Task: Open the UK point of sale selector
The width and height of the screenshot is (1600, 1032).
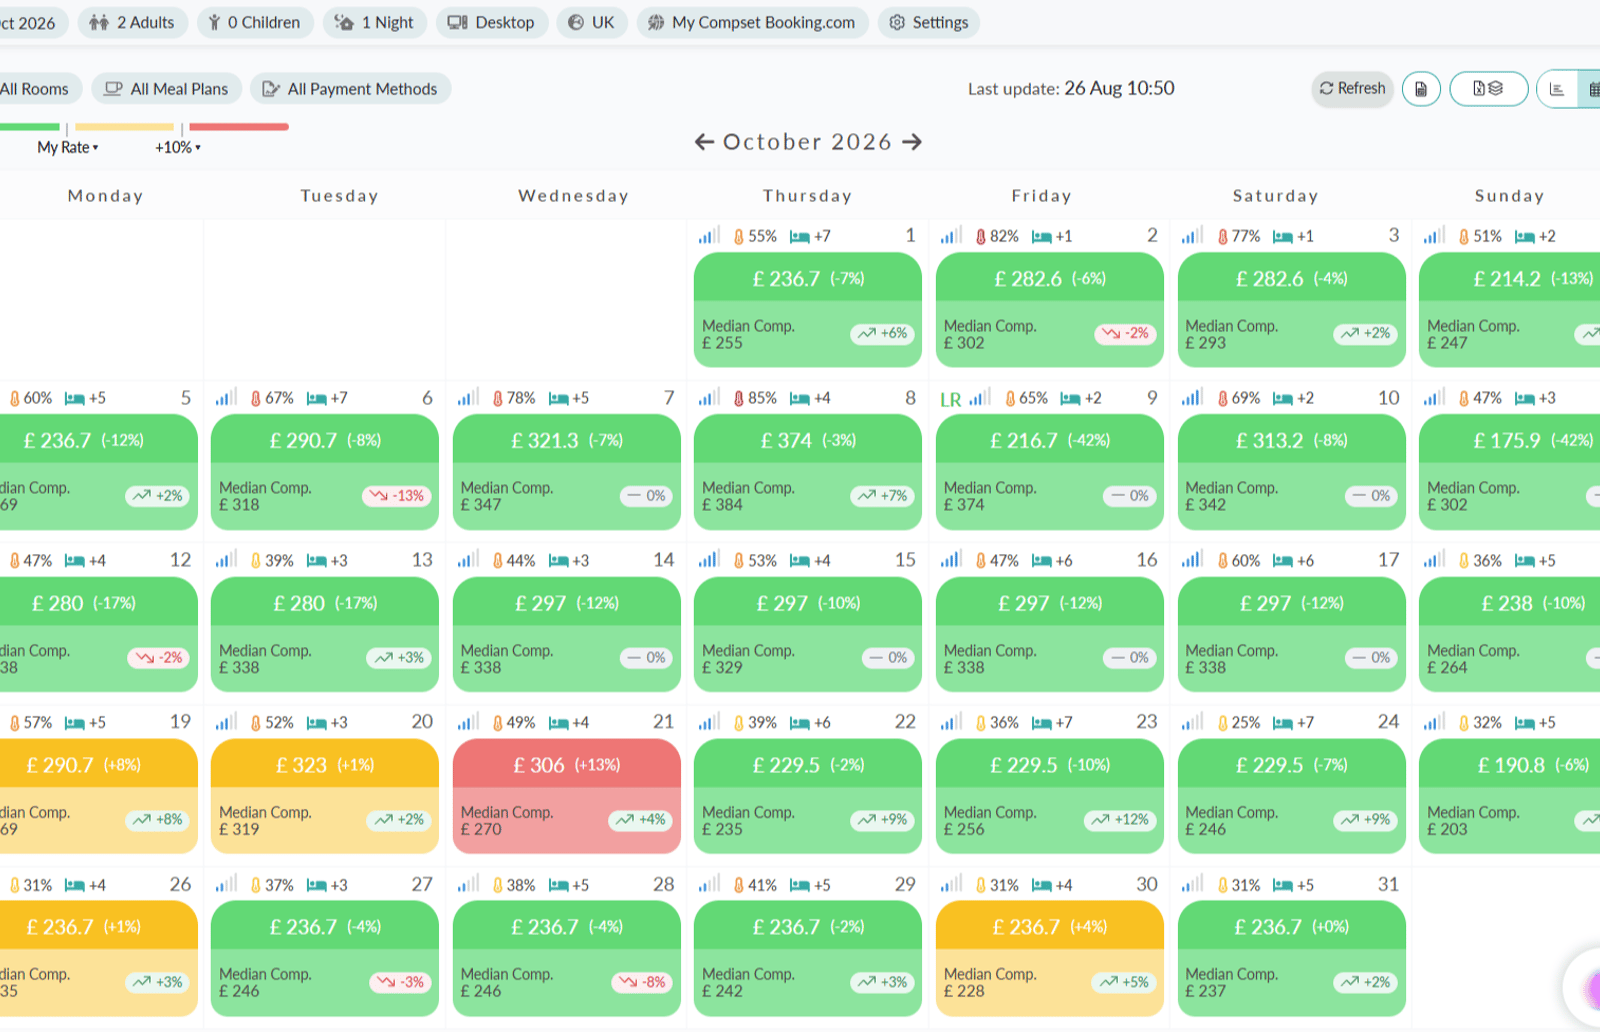Action: pos(592,22)
